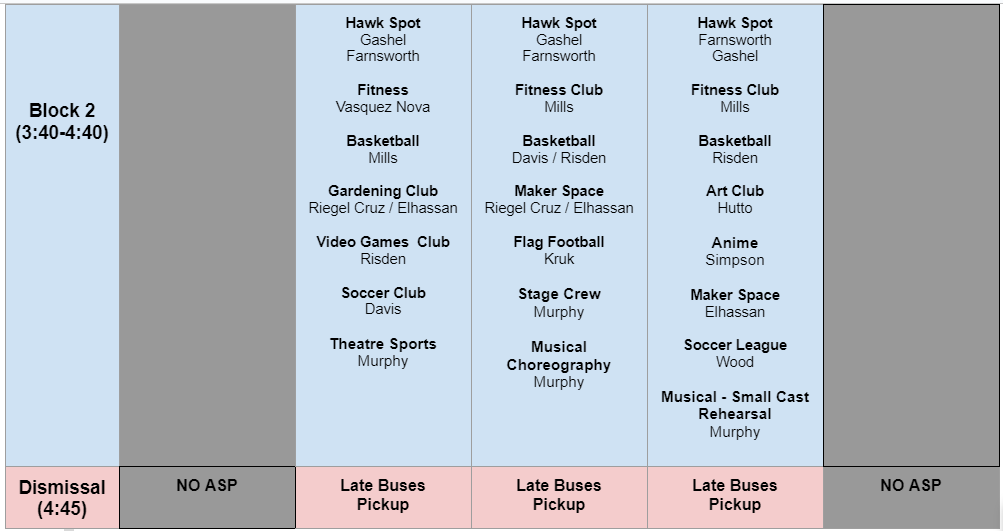Select Theatre Sports in the schedule
The image size is (1003, 531).
(x=383, y=344)
